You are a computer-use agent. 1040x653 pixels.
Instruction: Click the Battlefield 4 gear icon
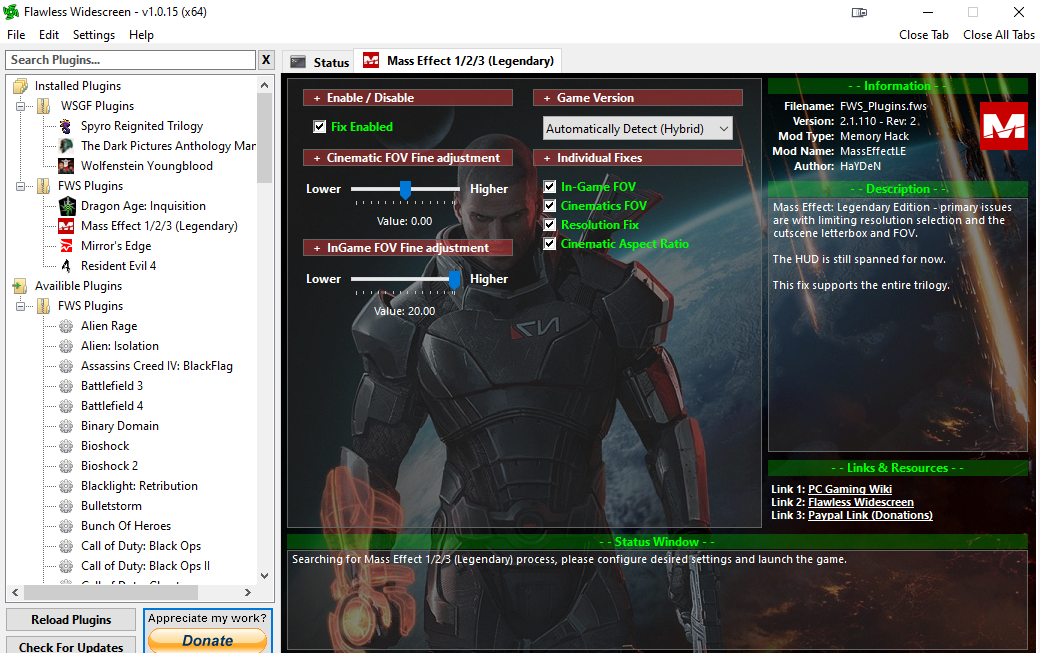pos(66,406)
